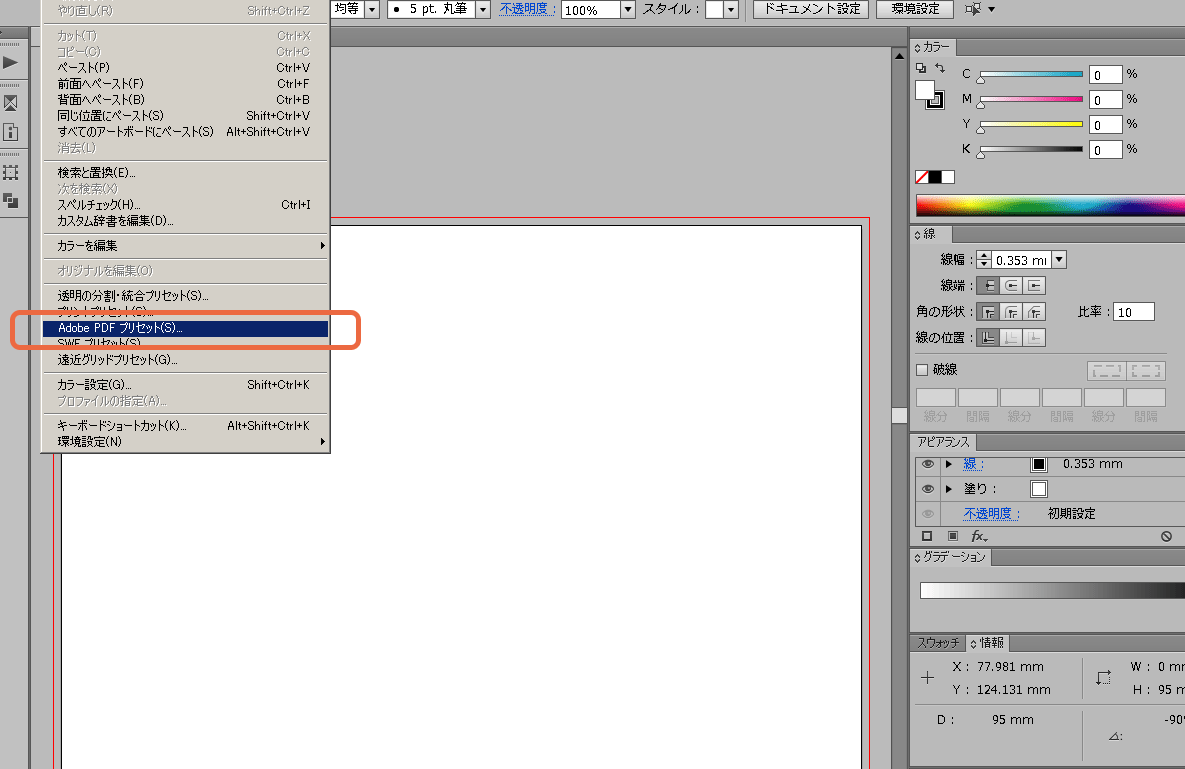Choose キーボードショートカット(K)... menu item
Image resolution: width=1185 pixels, height=769 pixels.
185,425
